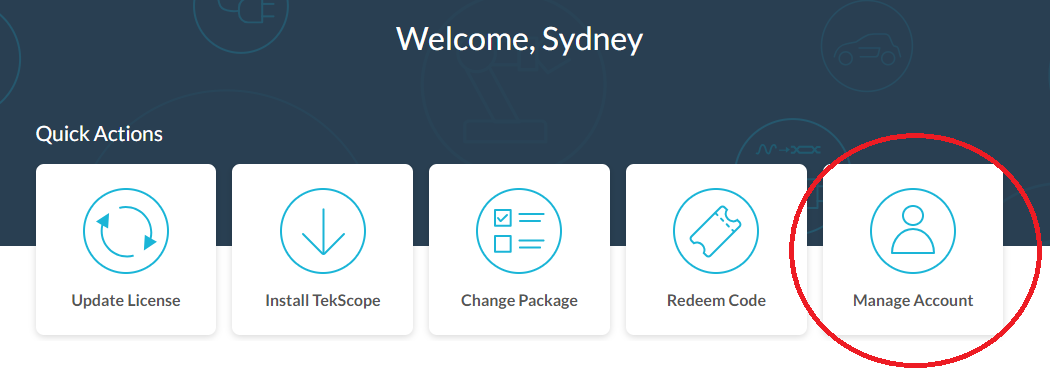The width and height of the screenshot is (1050, 380).
Task: Click the "Quick Actions" section heading
Action: (99, 134)
